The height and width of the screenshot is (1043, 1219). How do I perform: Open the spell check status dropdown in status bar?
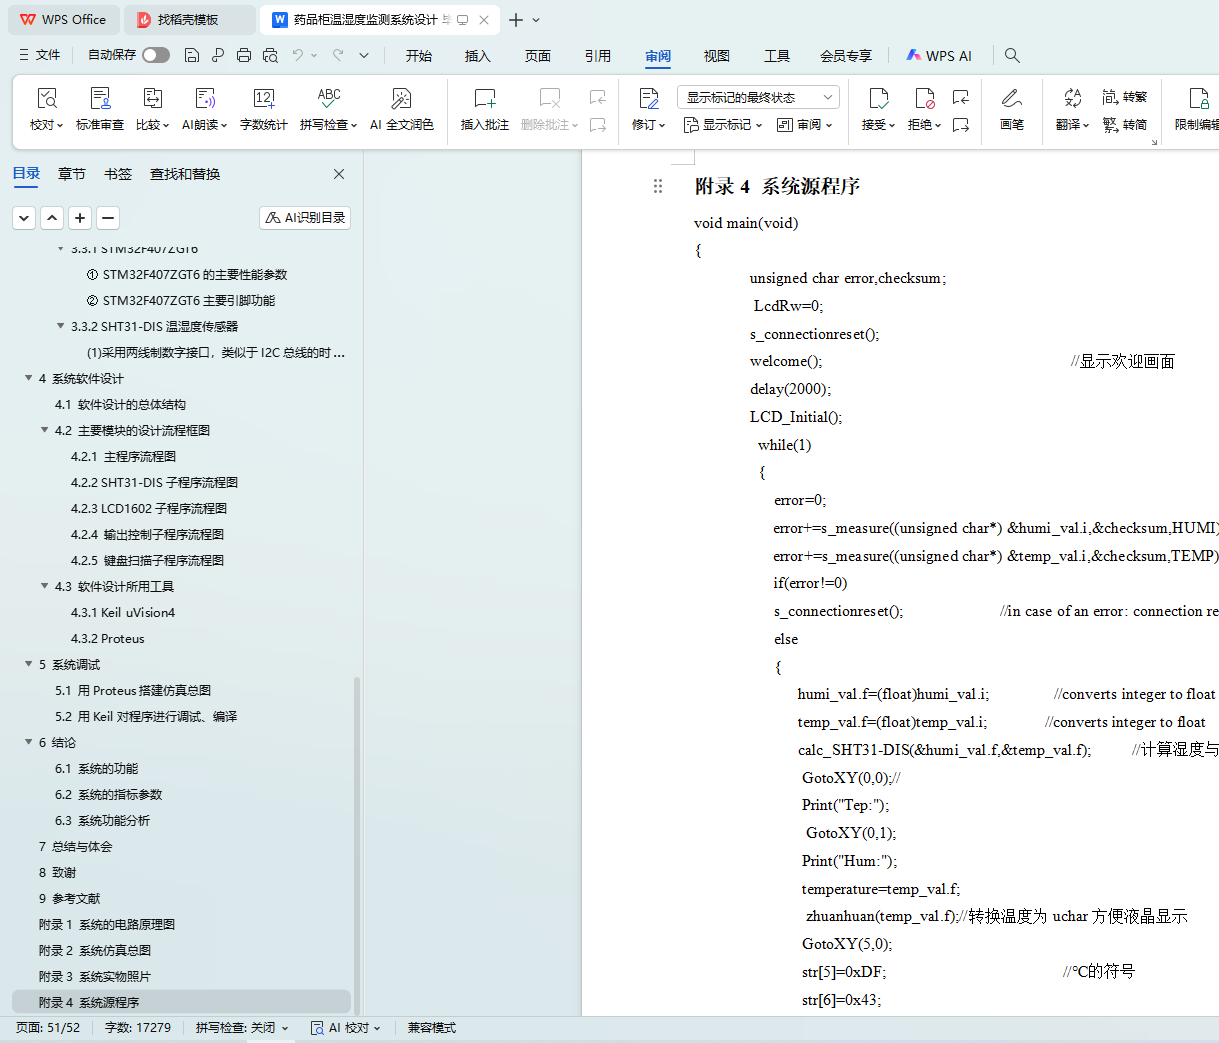242,1027
